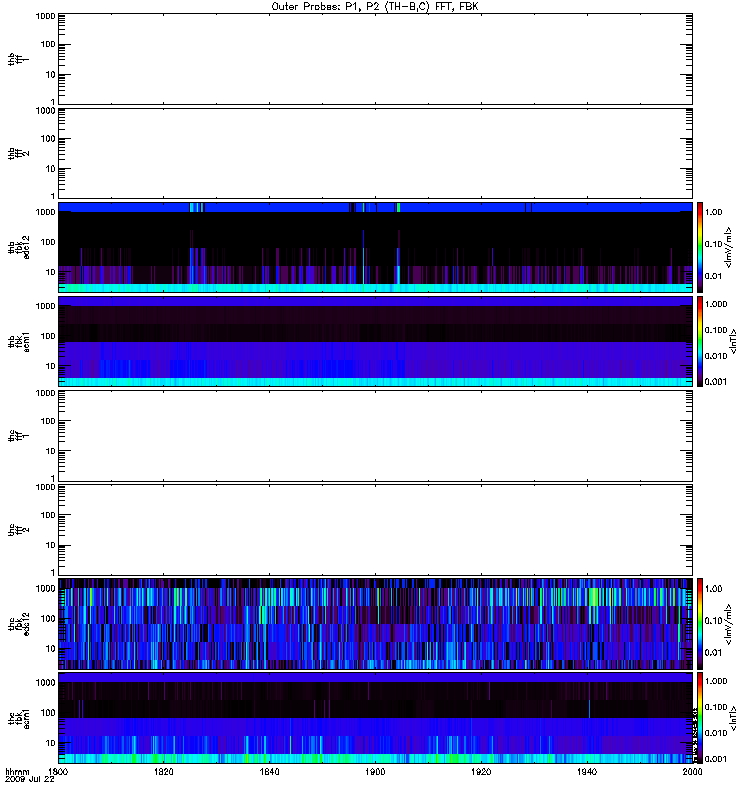Click the '1000' tick of thc fff 1 panel

45,393
